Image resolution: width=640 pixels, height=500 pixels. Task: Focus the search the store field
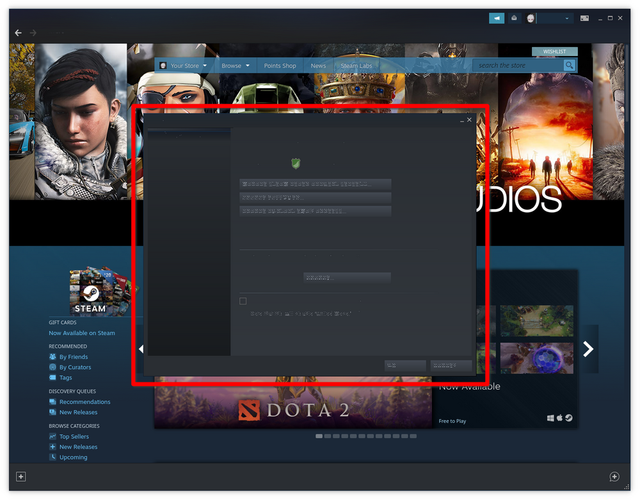[518, 65]
